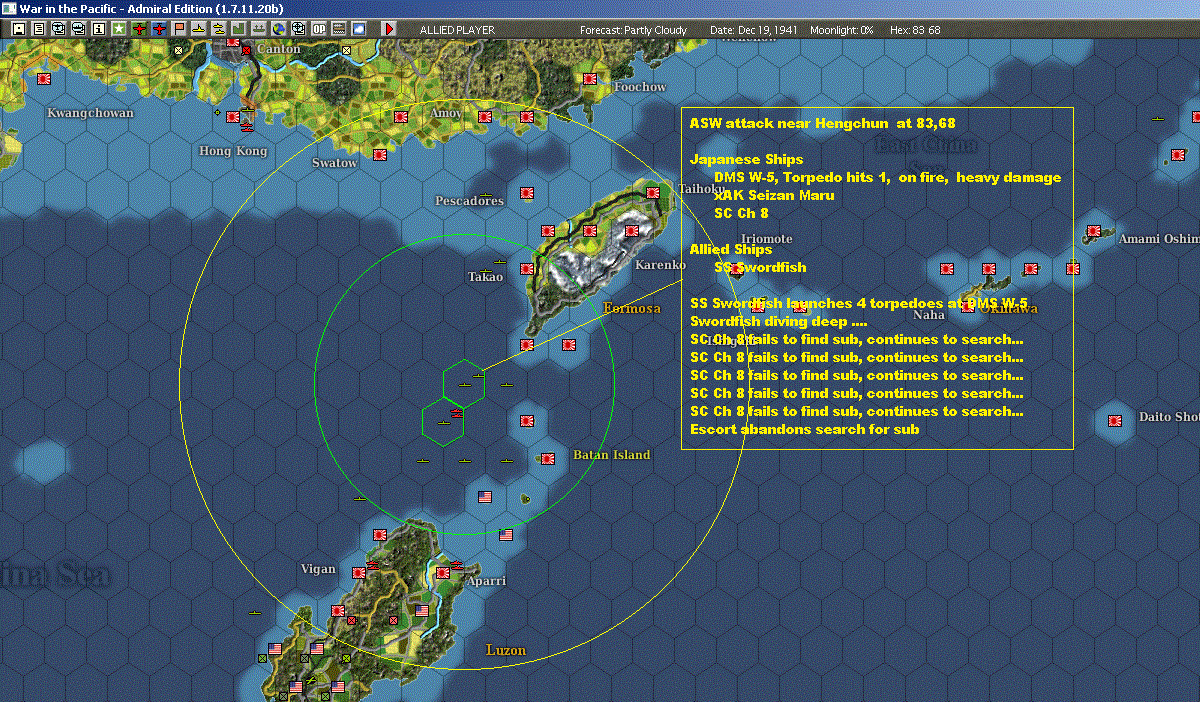The width and height of the screenshot is (1200, 702).
Task: Click the Formosa island label
Action: [x=632, y=308]
